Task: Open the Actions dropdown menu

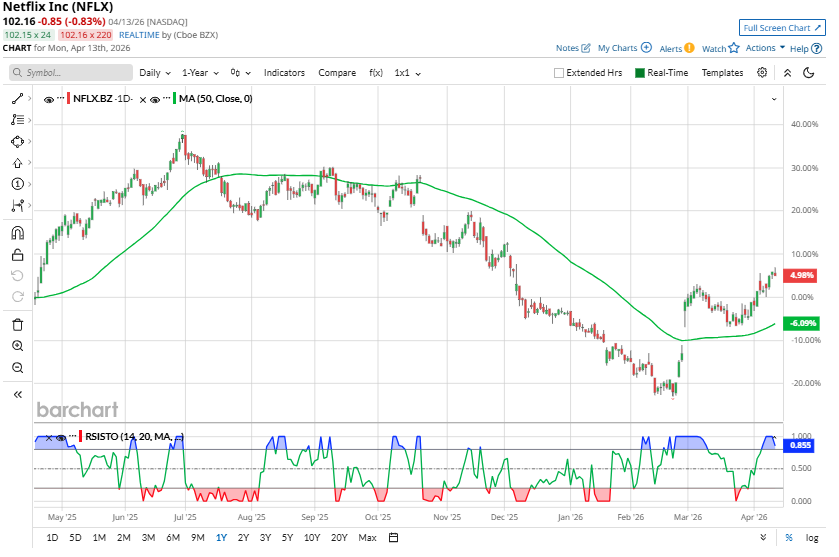Action: [765, 48]
